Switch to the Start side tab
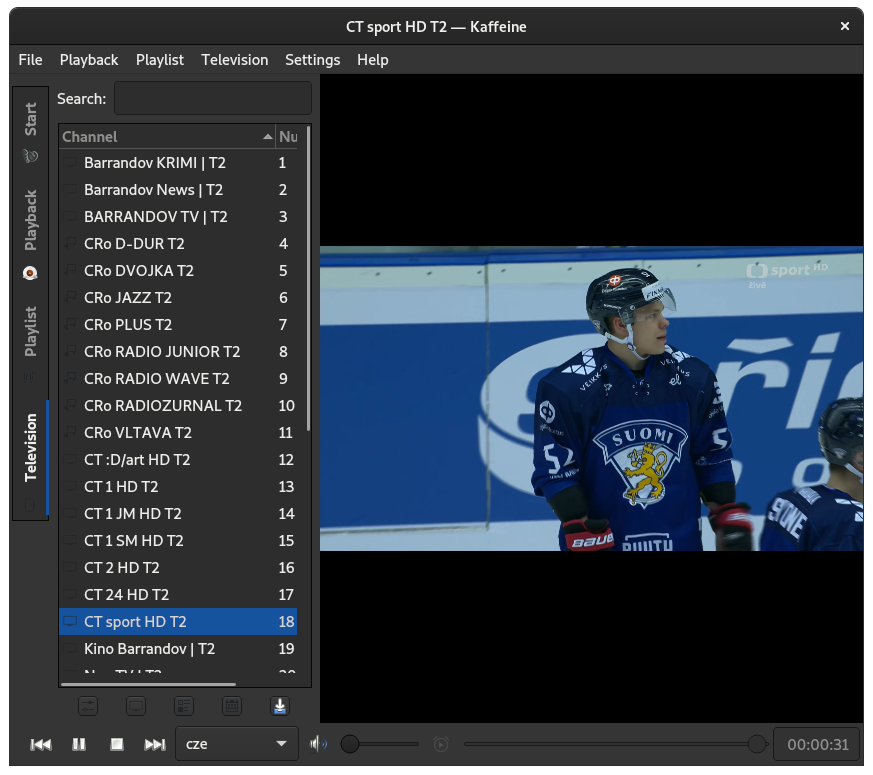This screenshot has width=873, height=775. [x=31, y=131]
